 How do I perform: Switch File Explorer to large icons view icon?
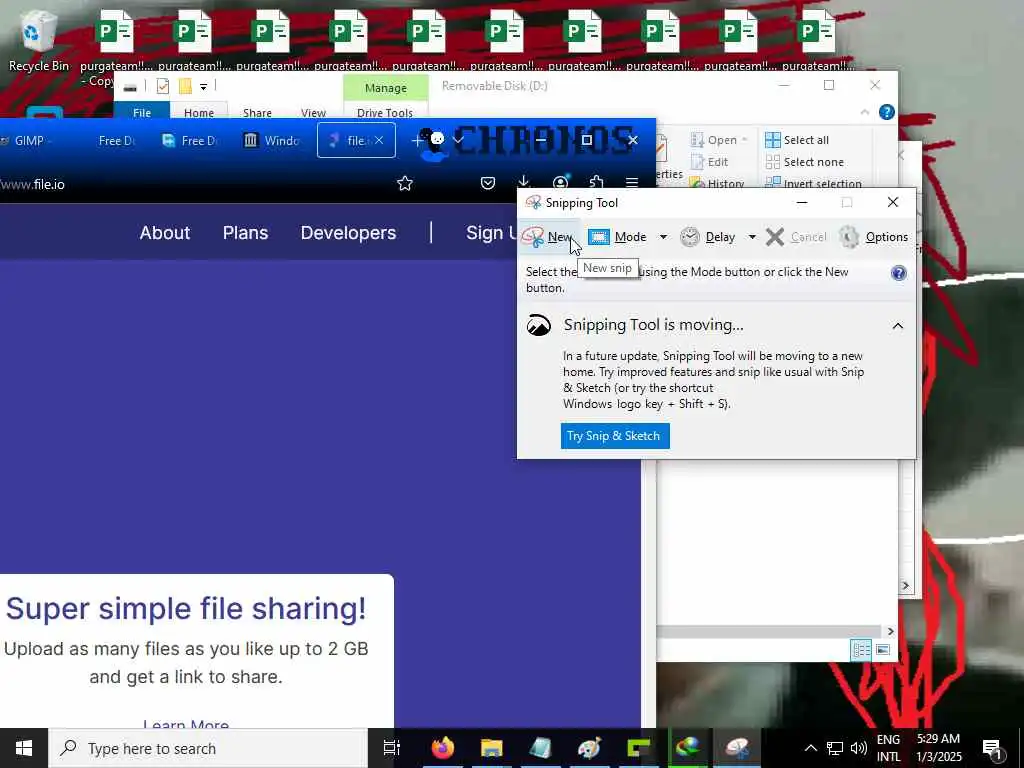coord(883,650)
